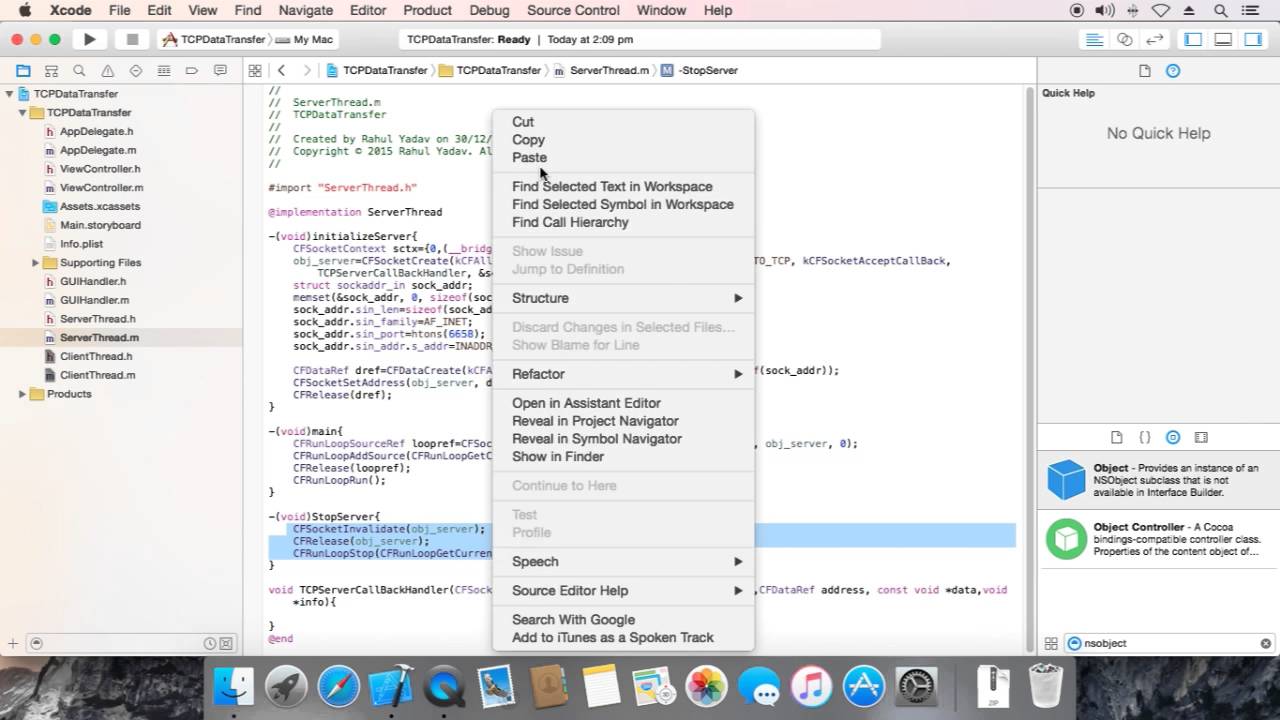Image resolution: width=1280 pixels, height=720 pixels.
Task: Open the Symbol navigator tab
Action: 51,71
